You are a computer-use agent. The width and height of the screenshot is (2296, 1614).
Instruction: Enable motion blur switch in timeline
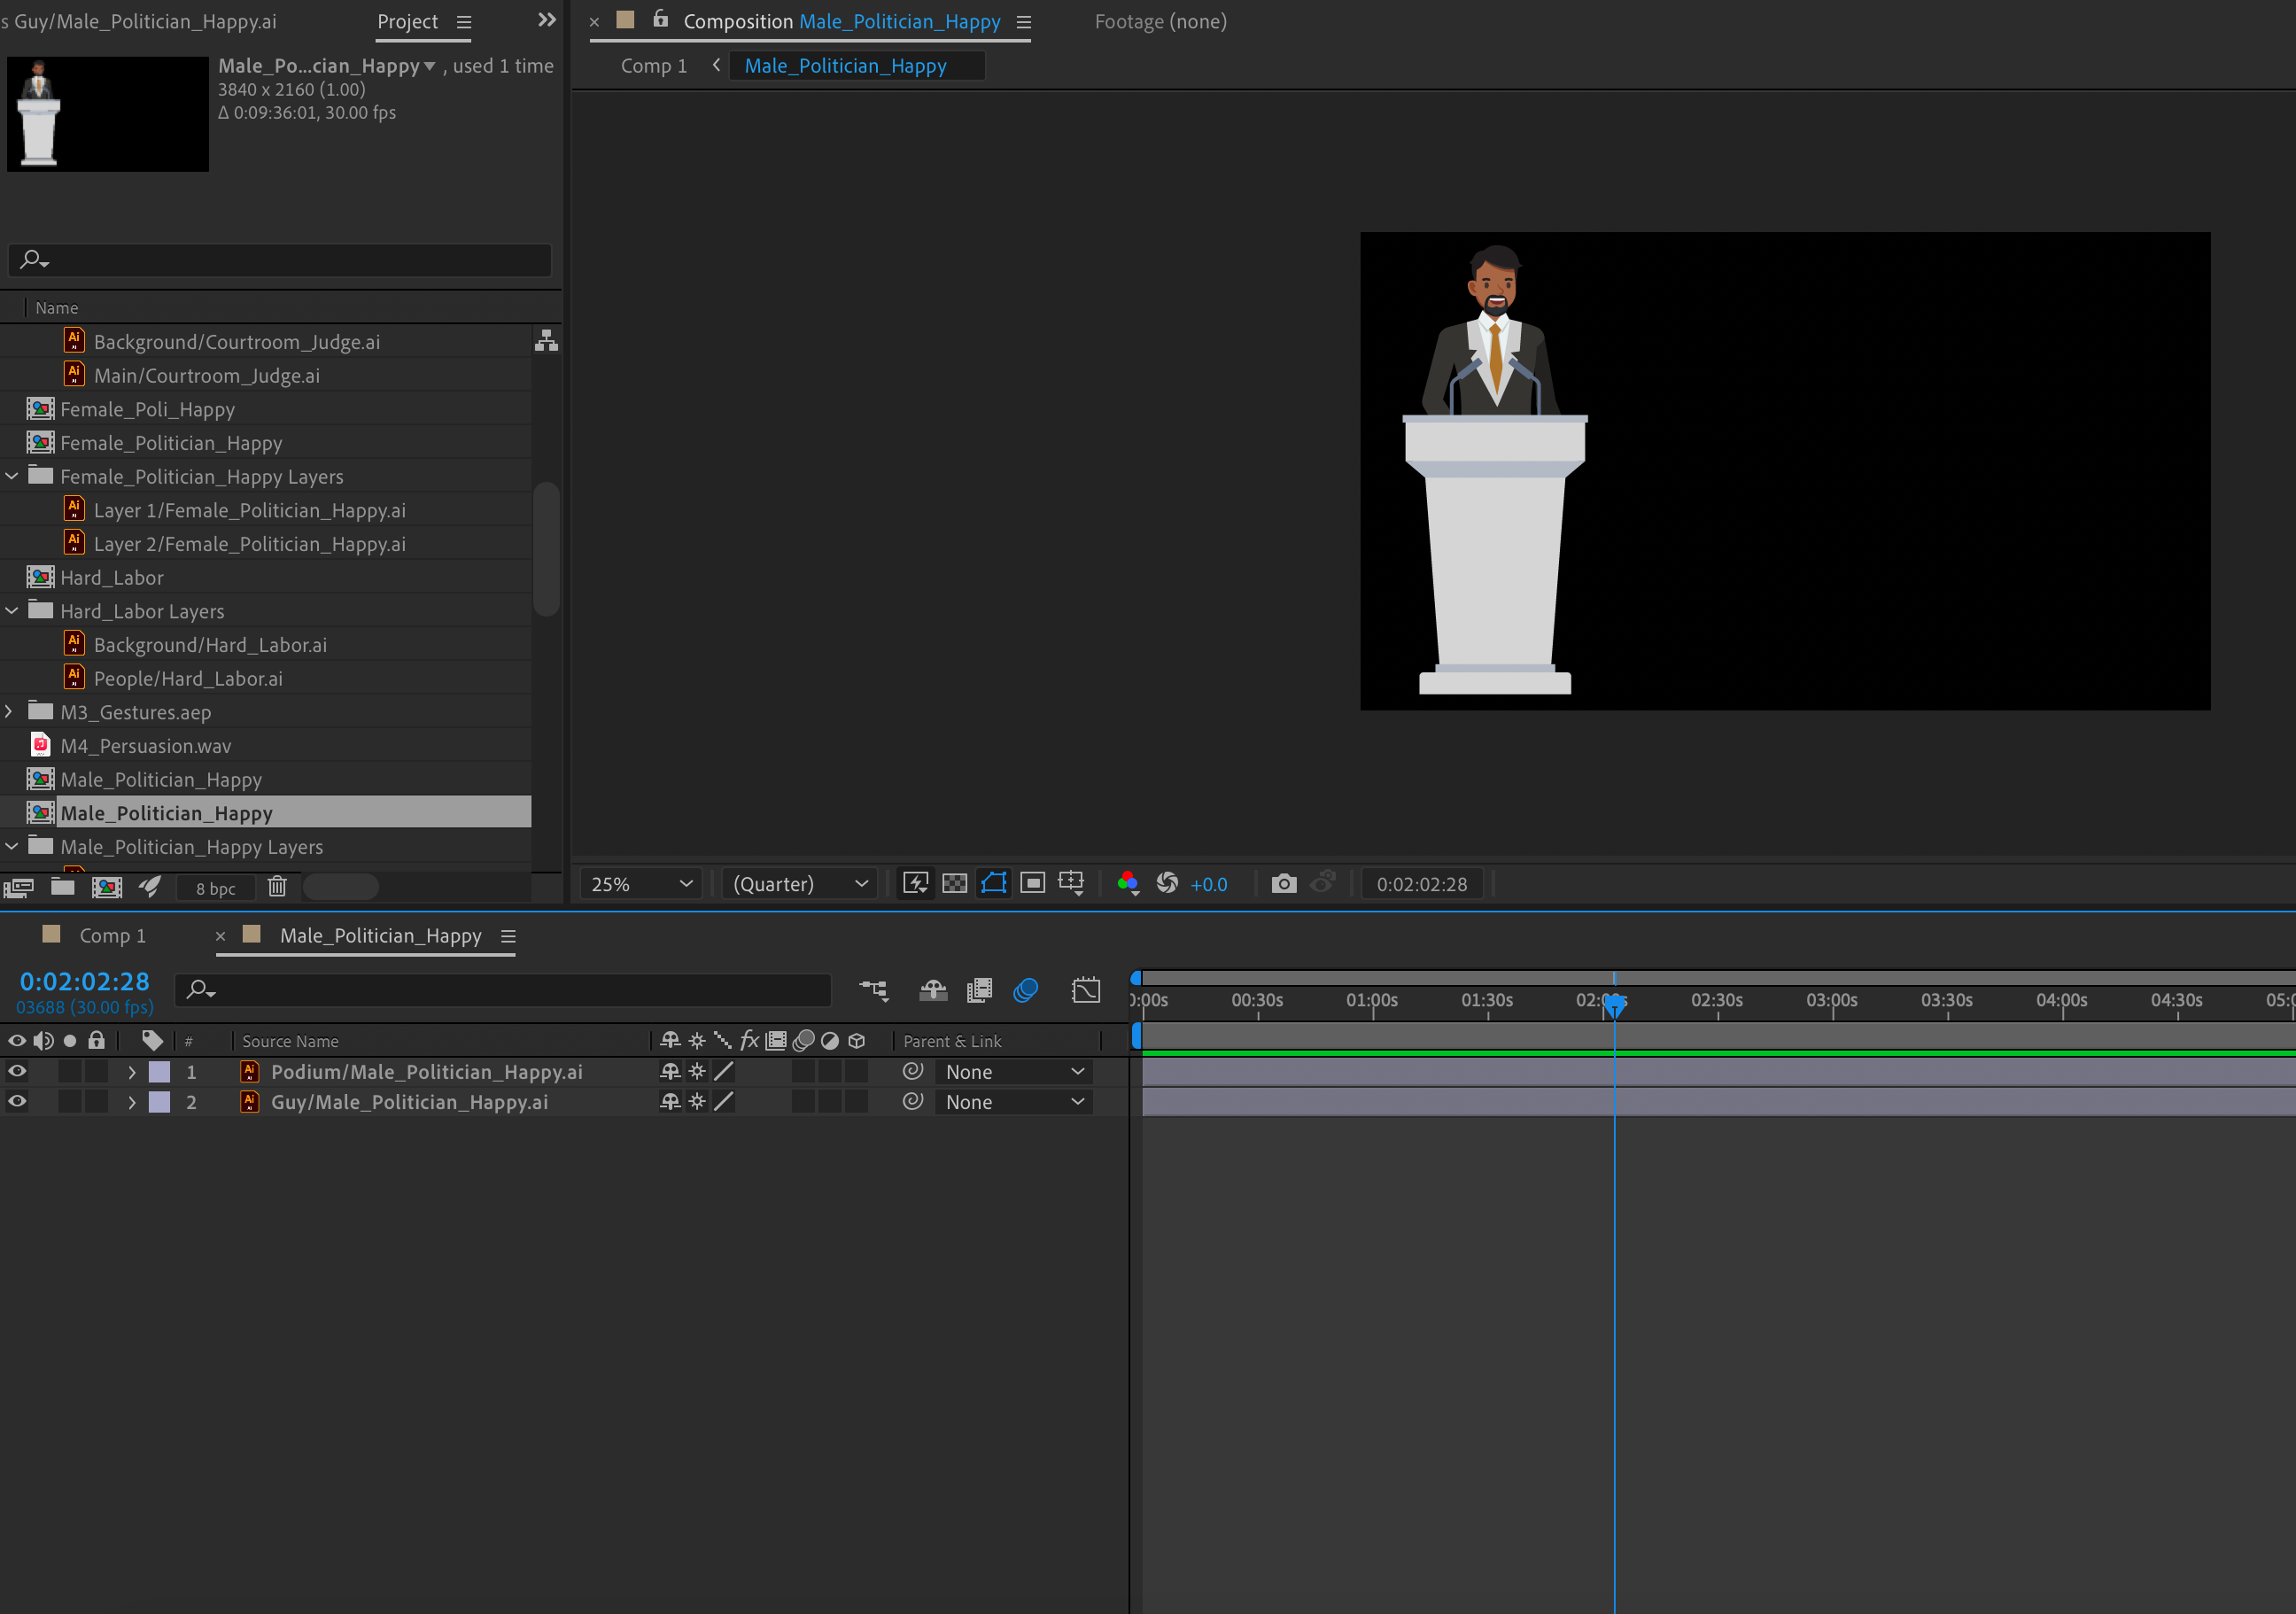(x=1025, y=990)
